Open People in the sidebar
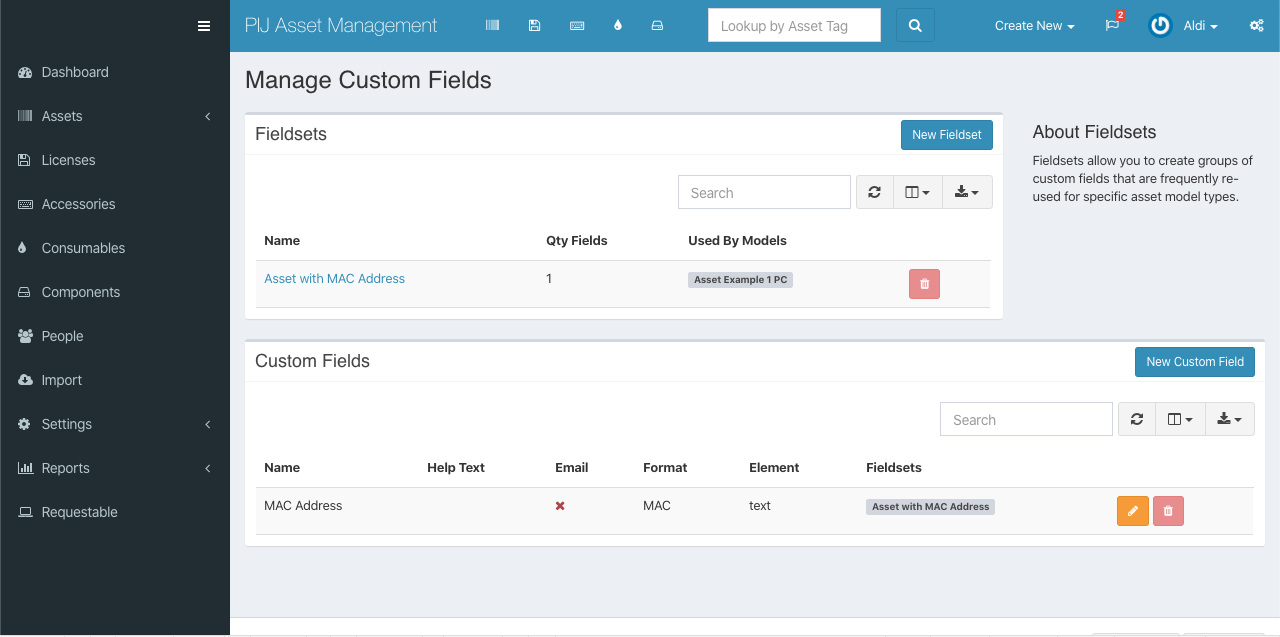 click(x=62, y=336)
